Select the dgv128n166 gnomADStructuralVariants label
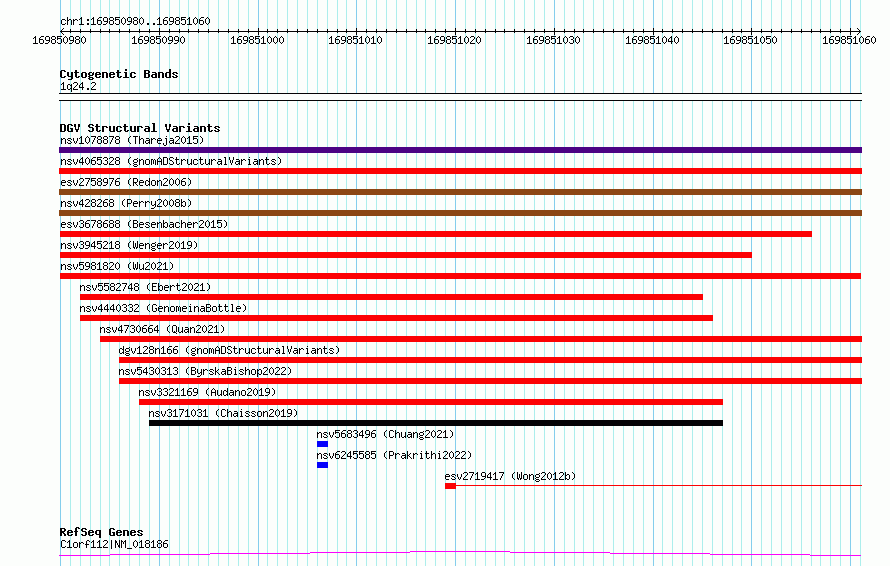 [x=229, y=350]
